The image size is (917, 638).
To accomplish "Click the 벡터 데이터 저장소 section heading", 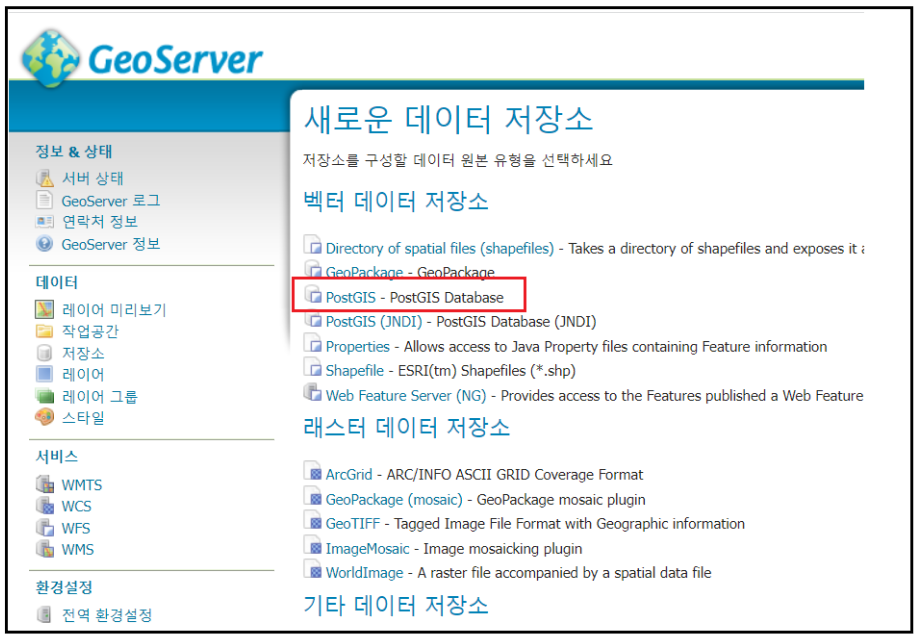I will (396, 201).
